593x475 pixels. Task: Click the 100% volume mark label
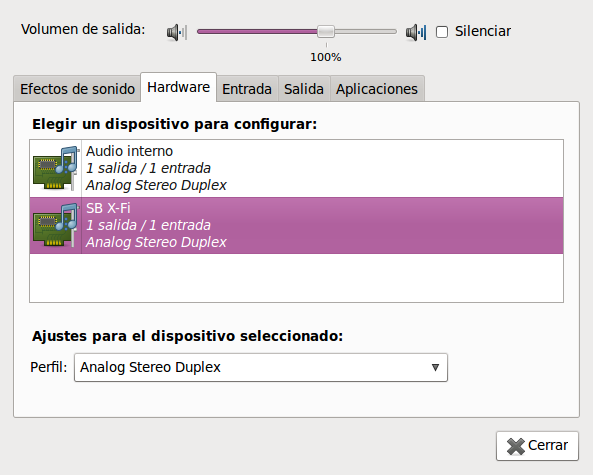pyautogui.click(x=326, y=57)
